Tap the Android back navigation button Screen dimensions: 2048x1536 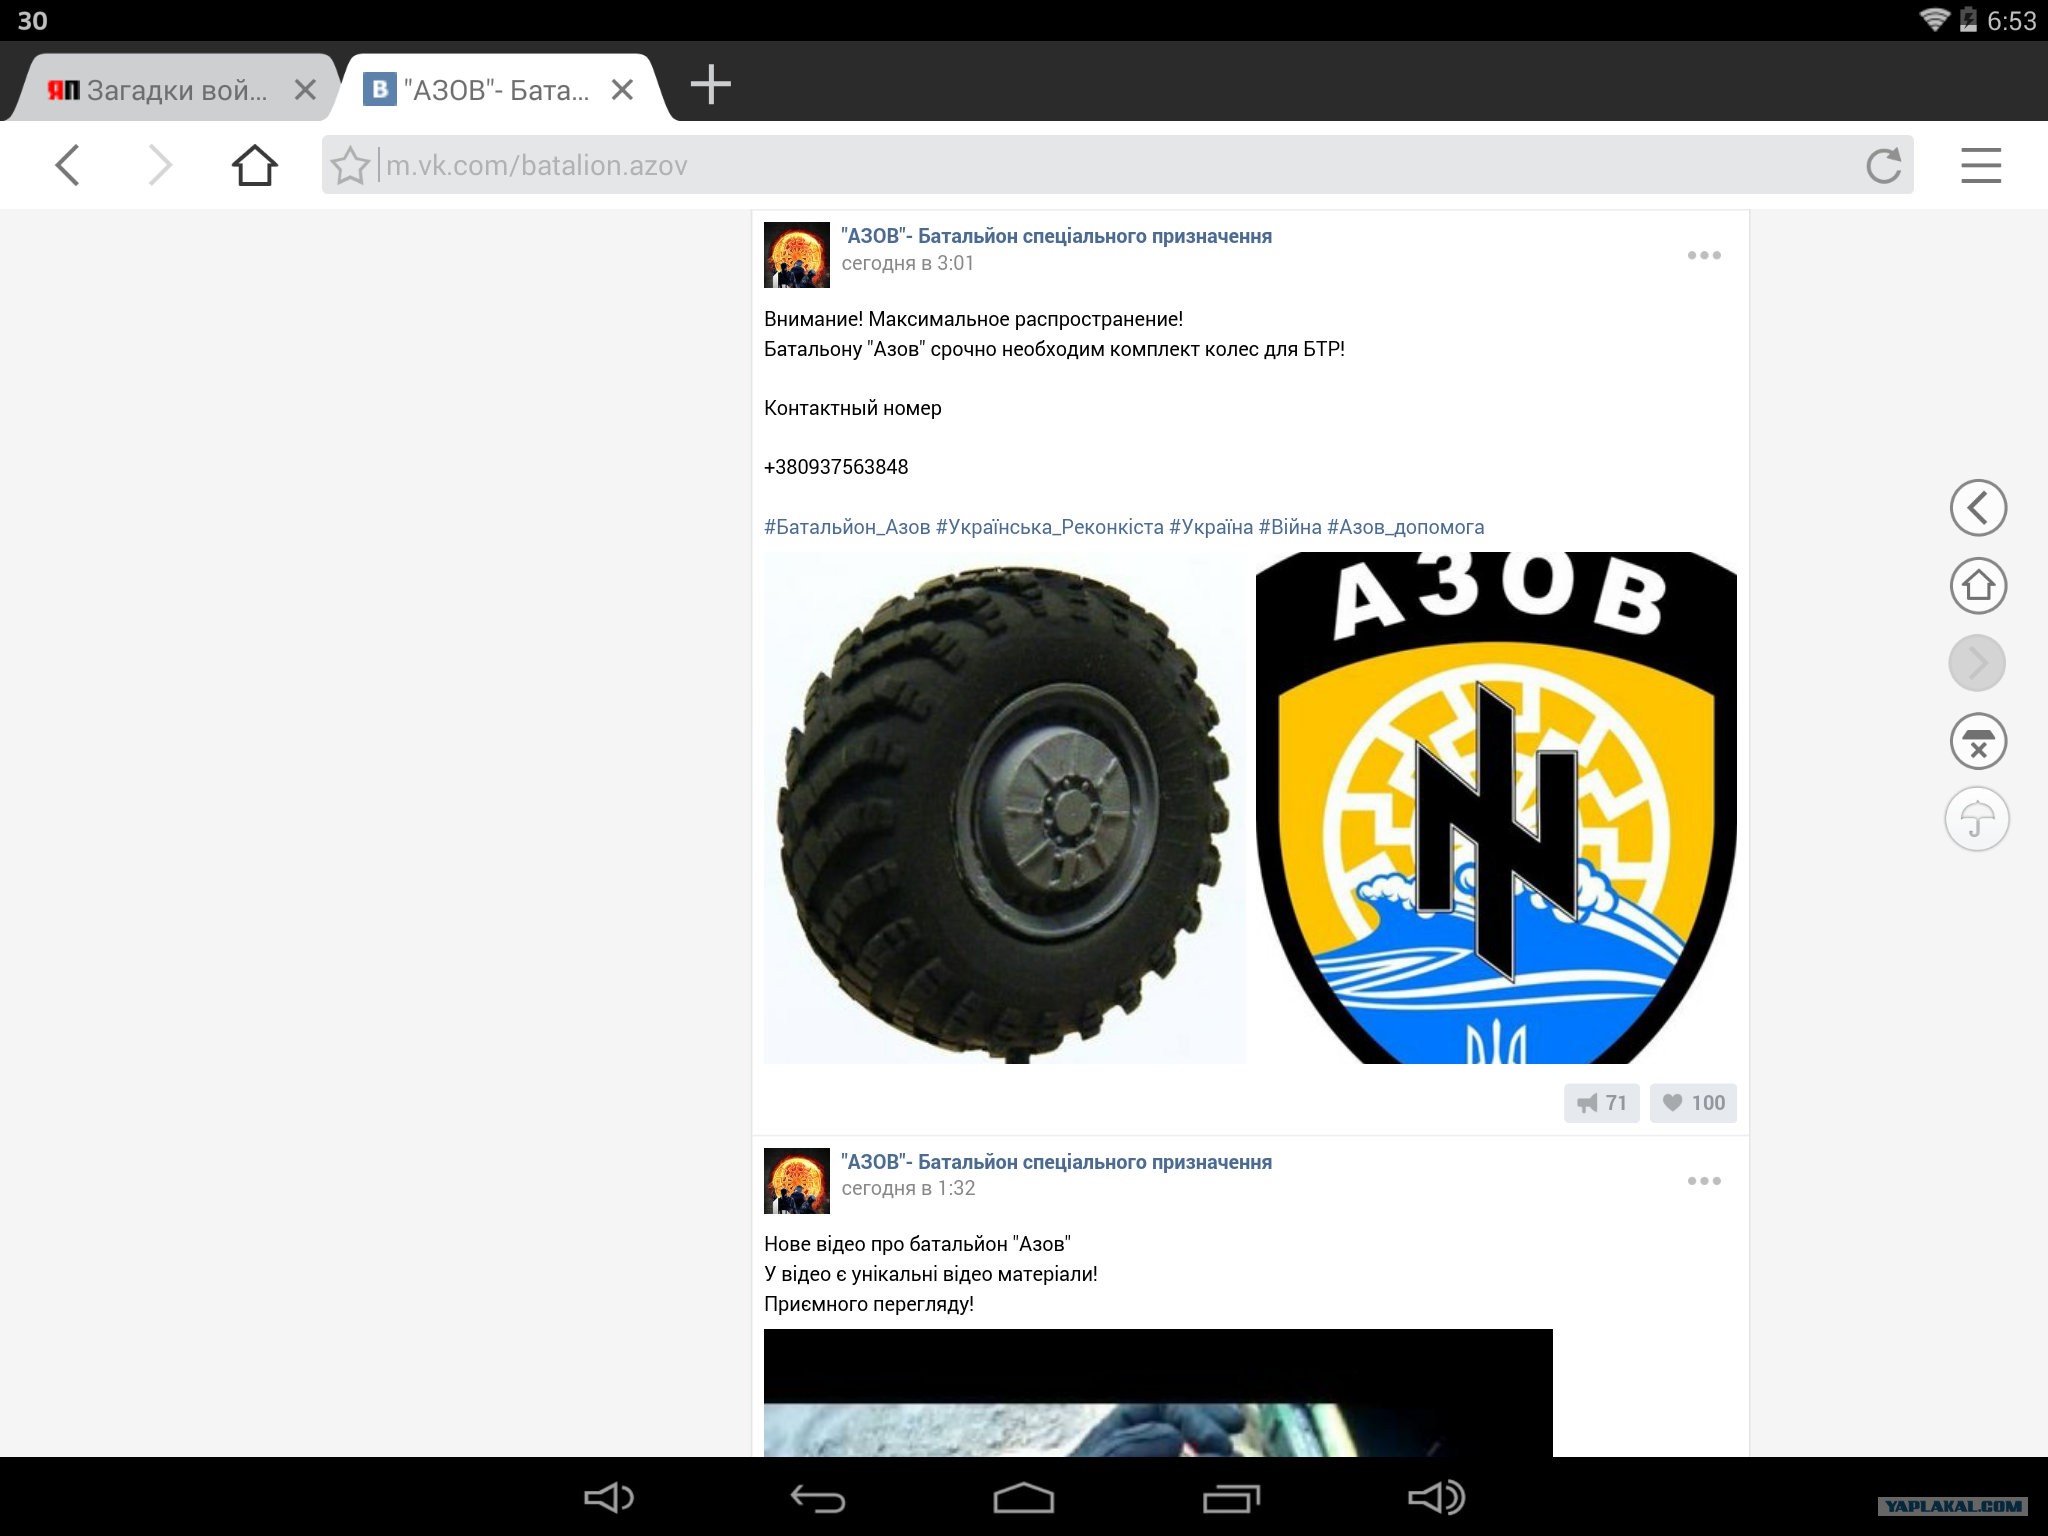pos(818,1498)
